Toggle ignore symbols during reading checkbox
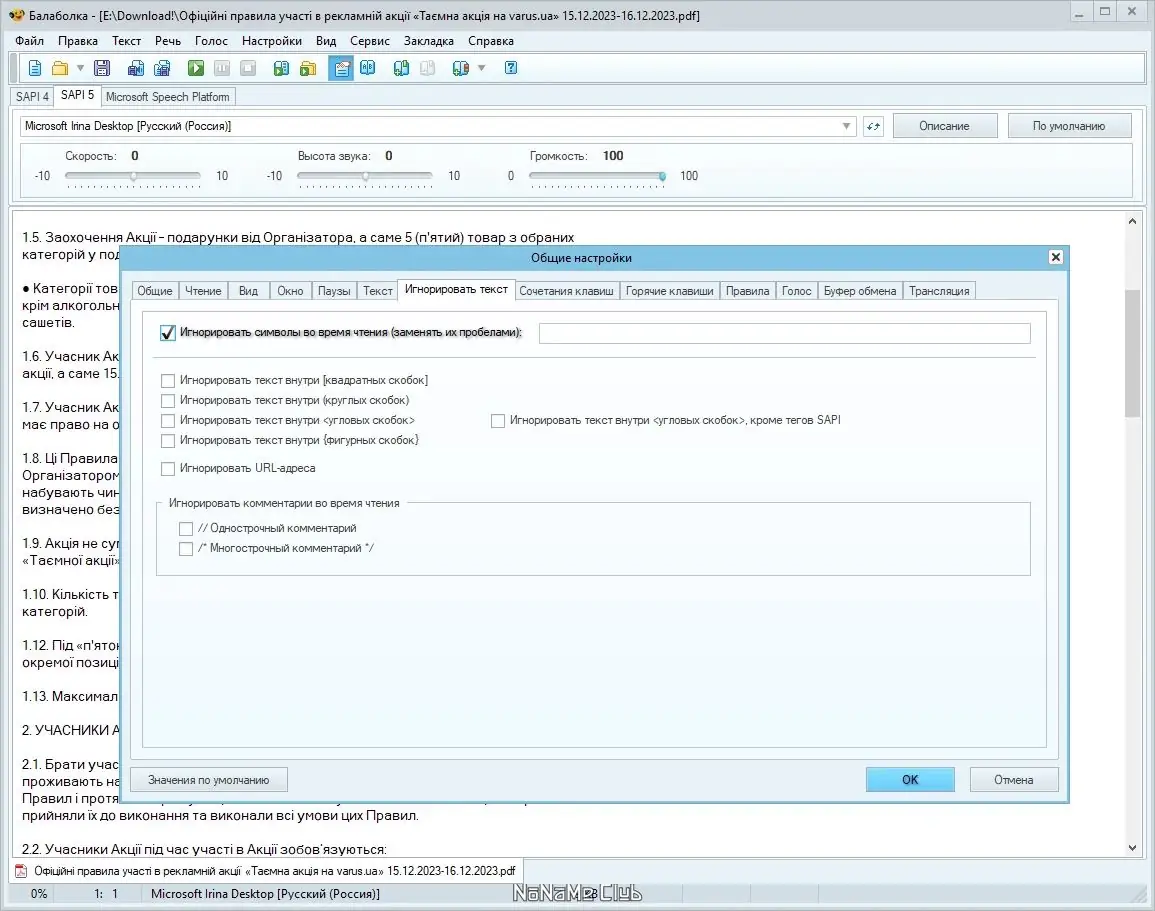The image size is (1155, 911). pyautogui.click(x=168, y=333)
